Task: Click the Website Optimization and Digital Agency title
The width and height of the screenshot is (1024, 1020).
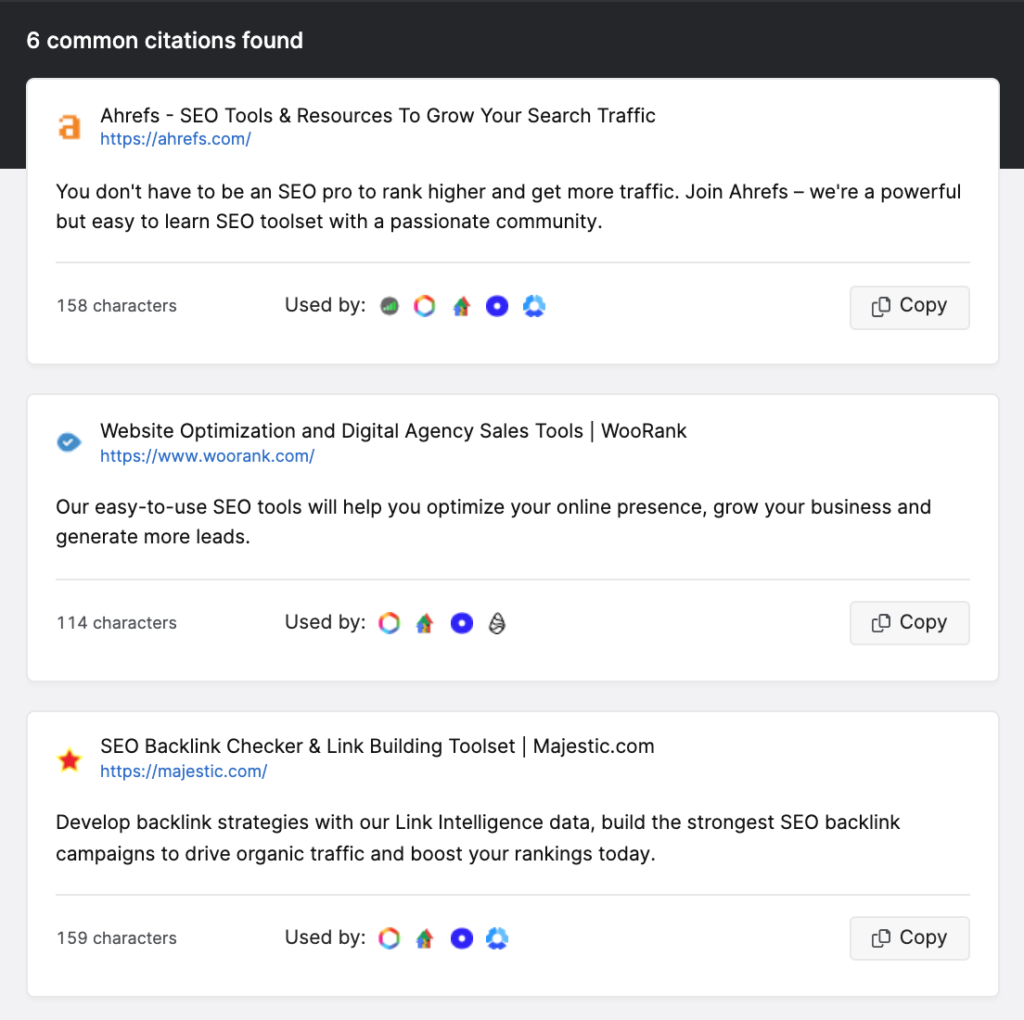Action: [393, 431]
